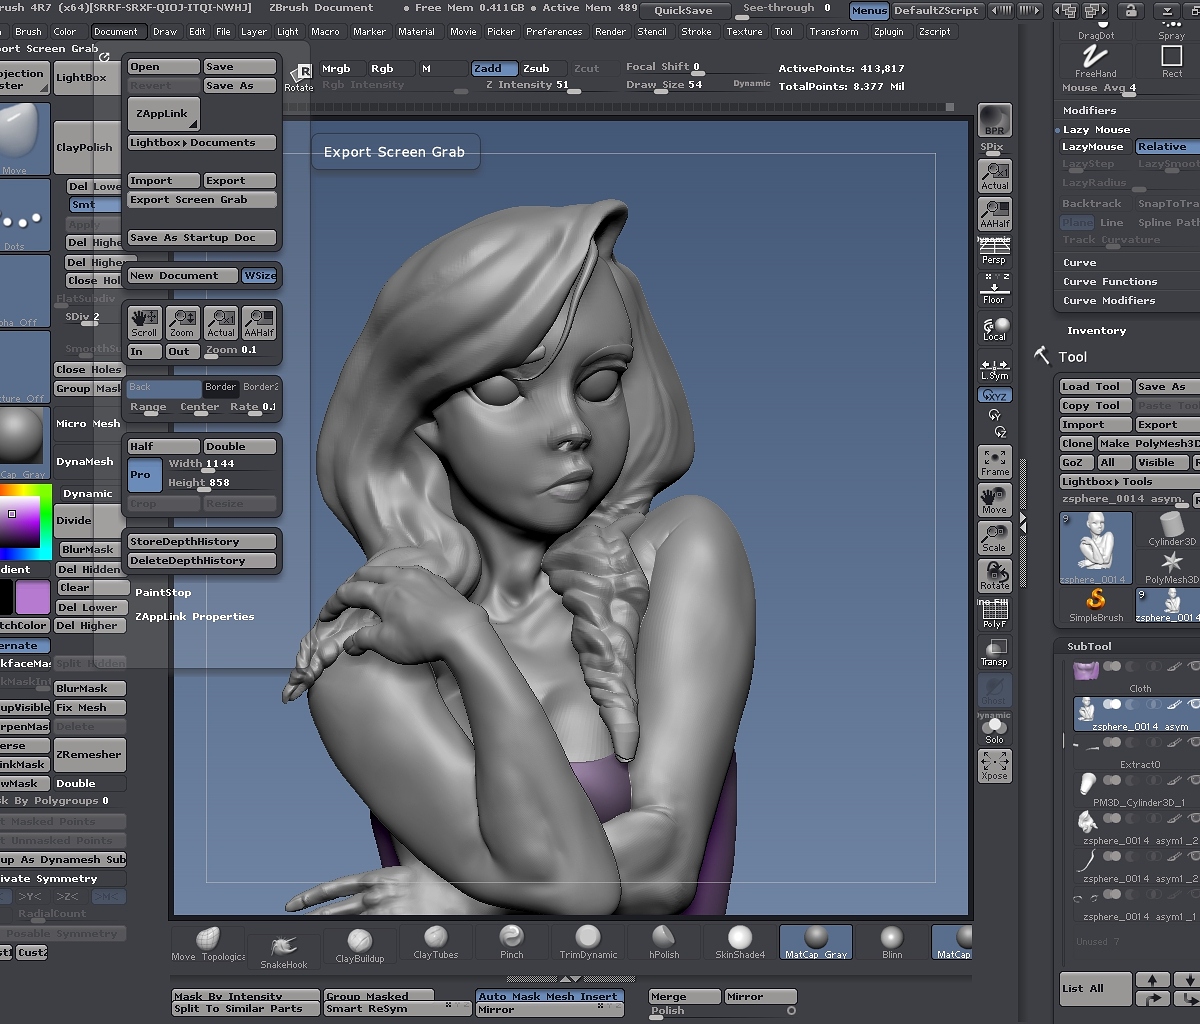Toggle the Floor grid icon
Image resolution: width=1200 pixels, height=1024 pixels.
pos(994,291)
